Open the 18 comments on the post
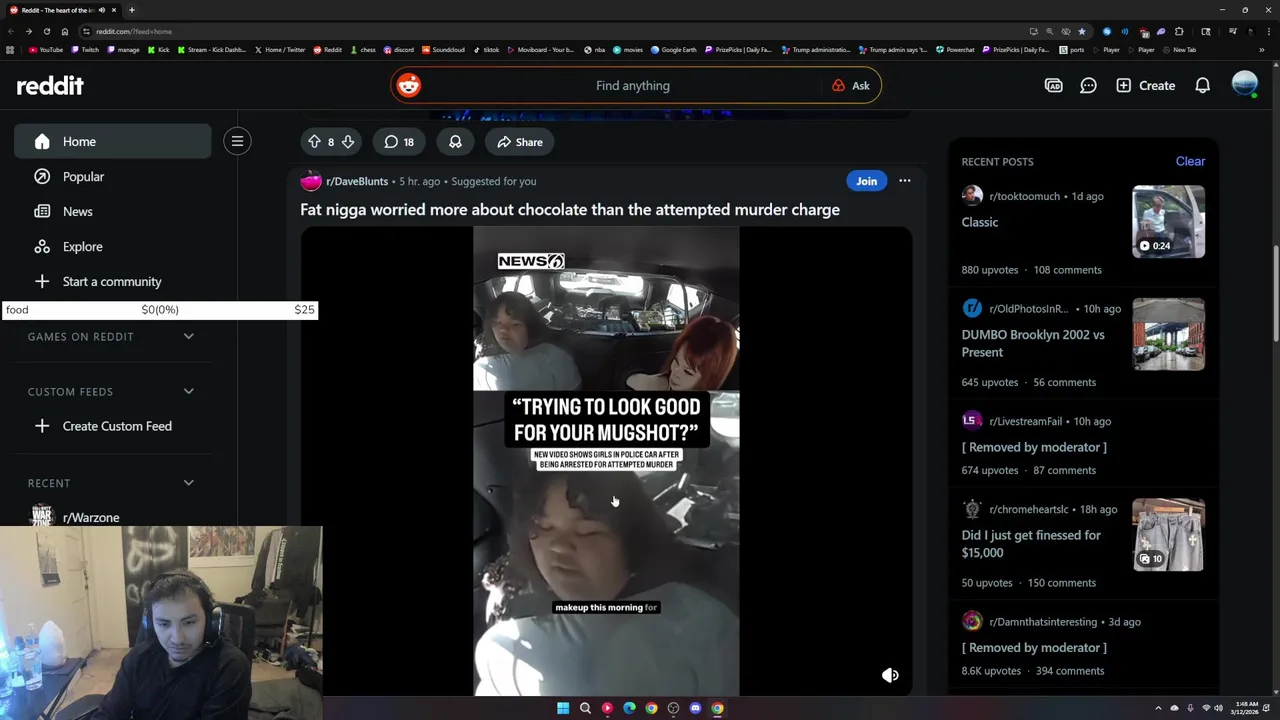The image size is (1280, 720). click(399, 142)
